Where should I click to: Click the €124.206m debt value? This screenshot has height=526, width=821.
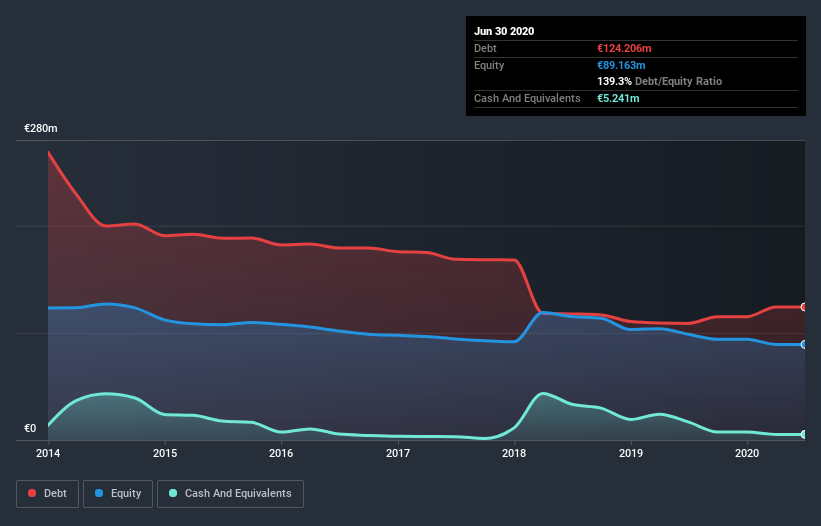click(x=624, y=48)
